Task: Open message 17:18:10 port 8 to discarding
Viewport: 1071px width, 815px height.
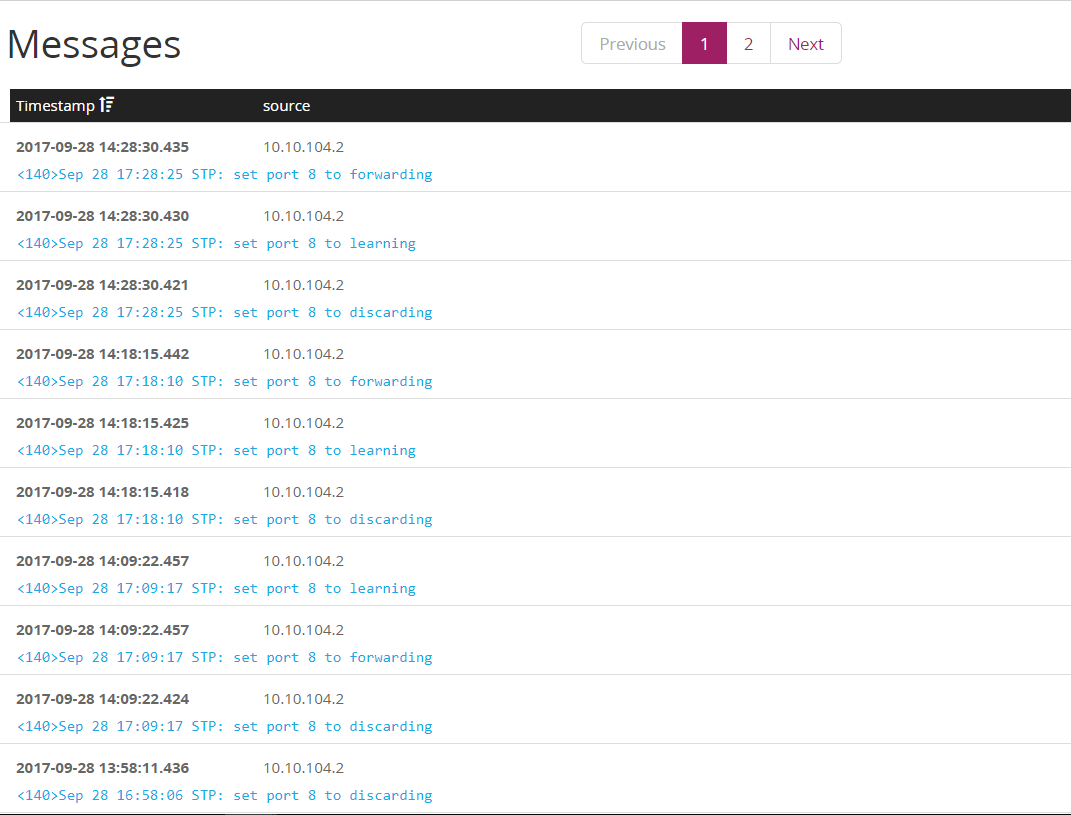Action: tap(225, 520)
